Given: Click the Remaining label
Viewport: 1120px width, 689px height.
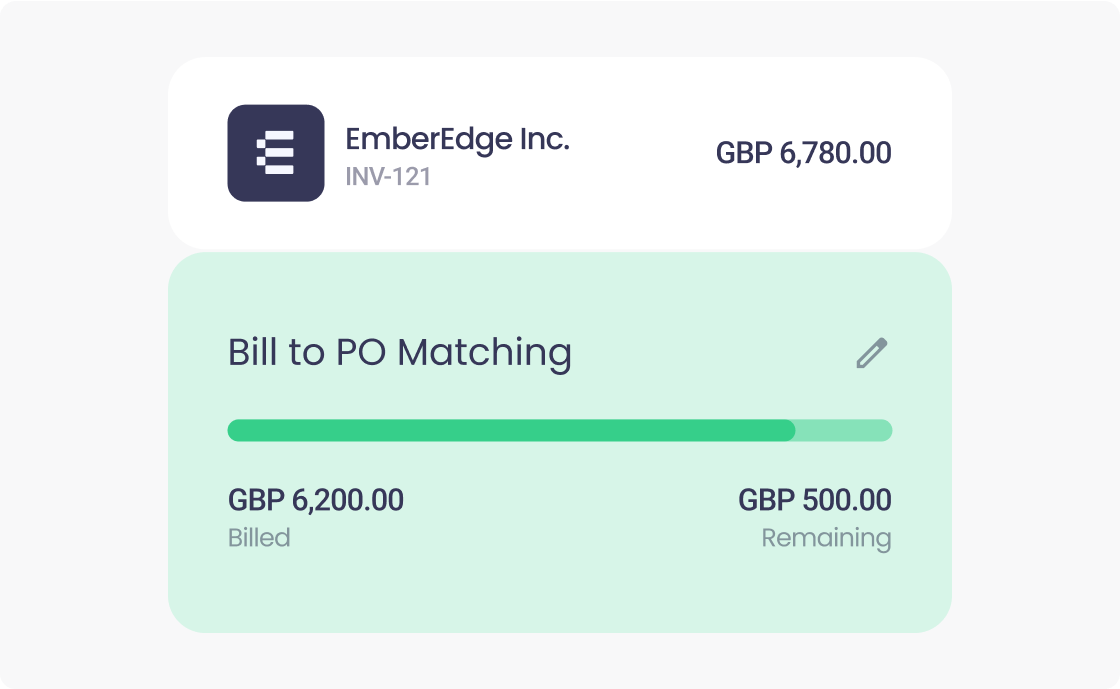Looking at the screenshot, I should [826, 538].
